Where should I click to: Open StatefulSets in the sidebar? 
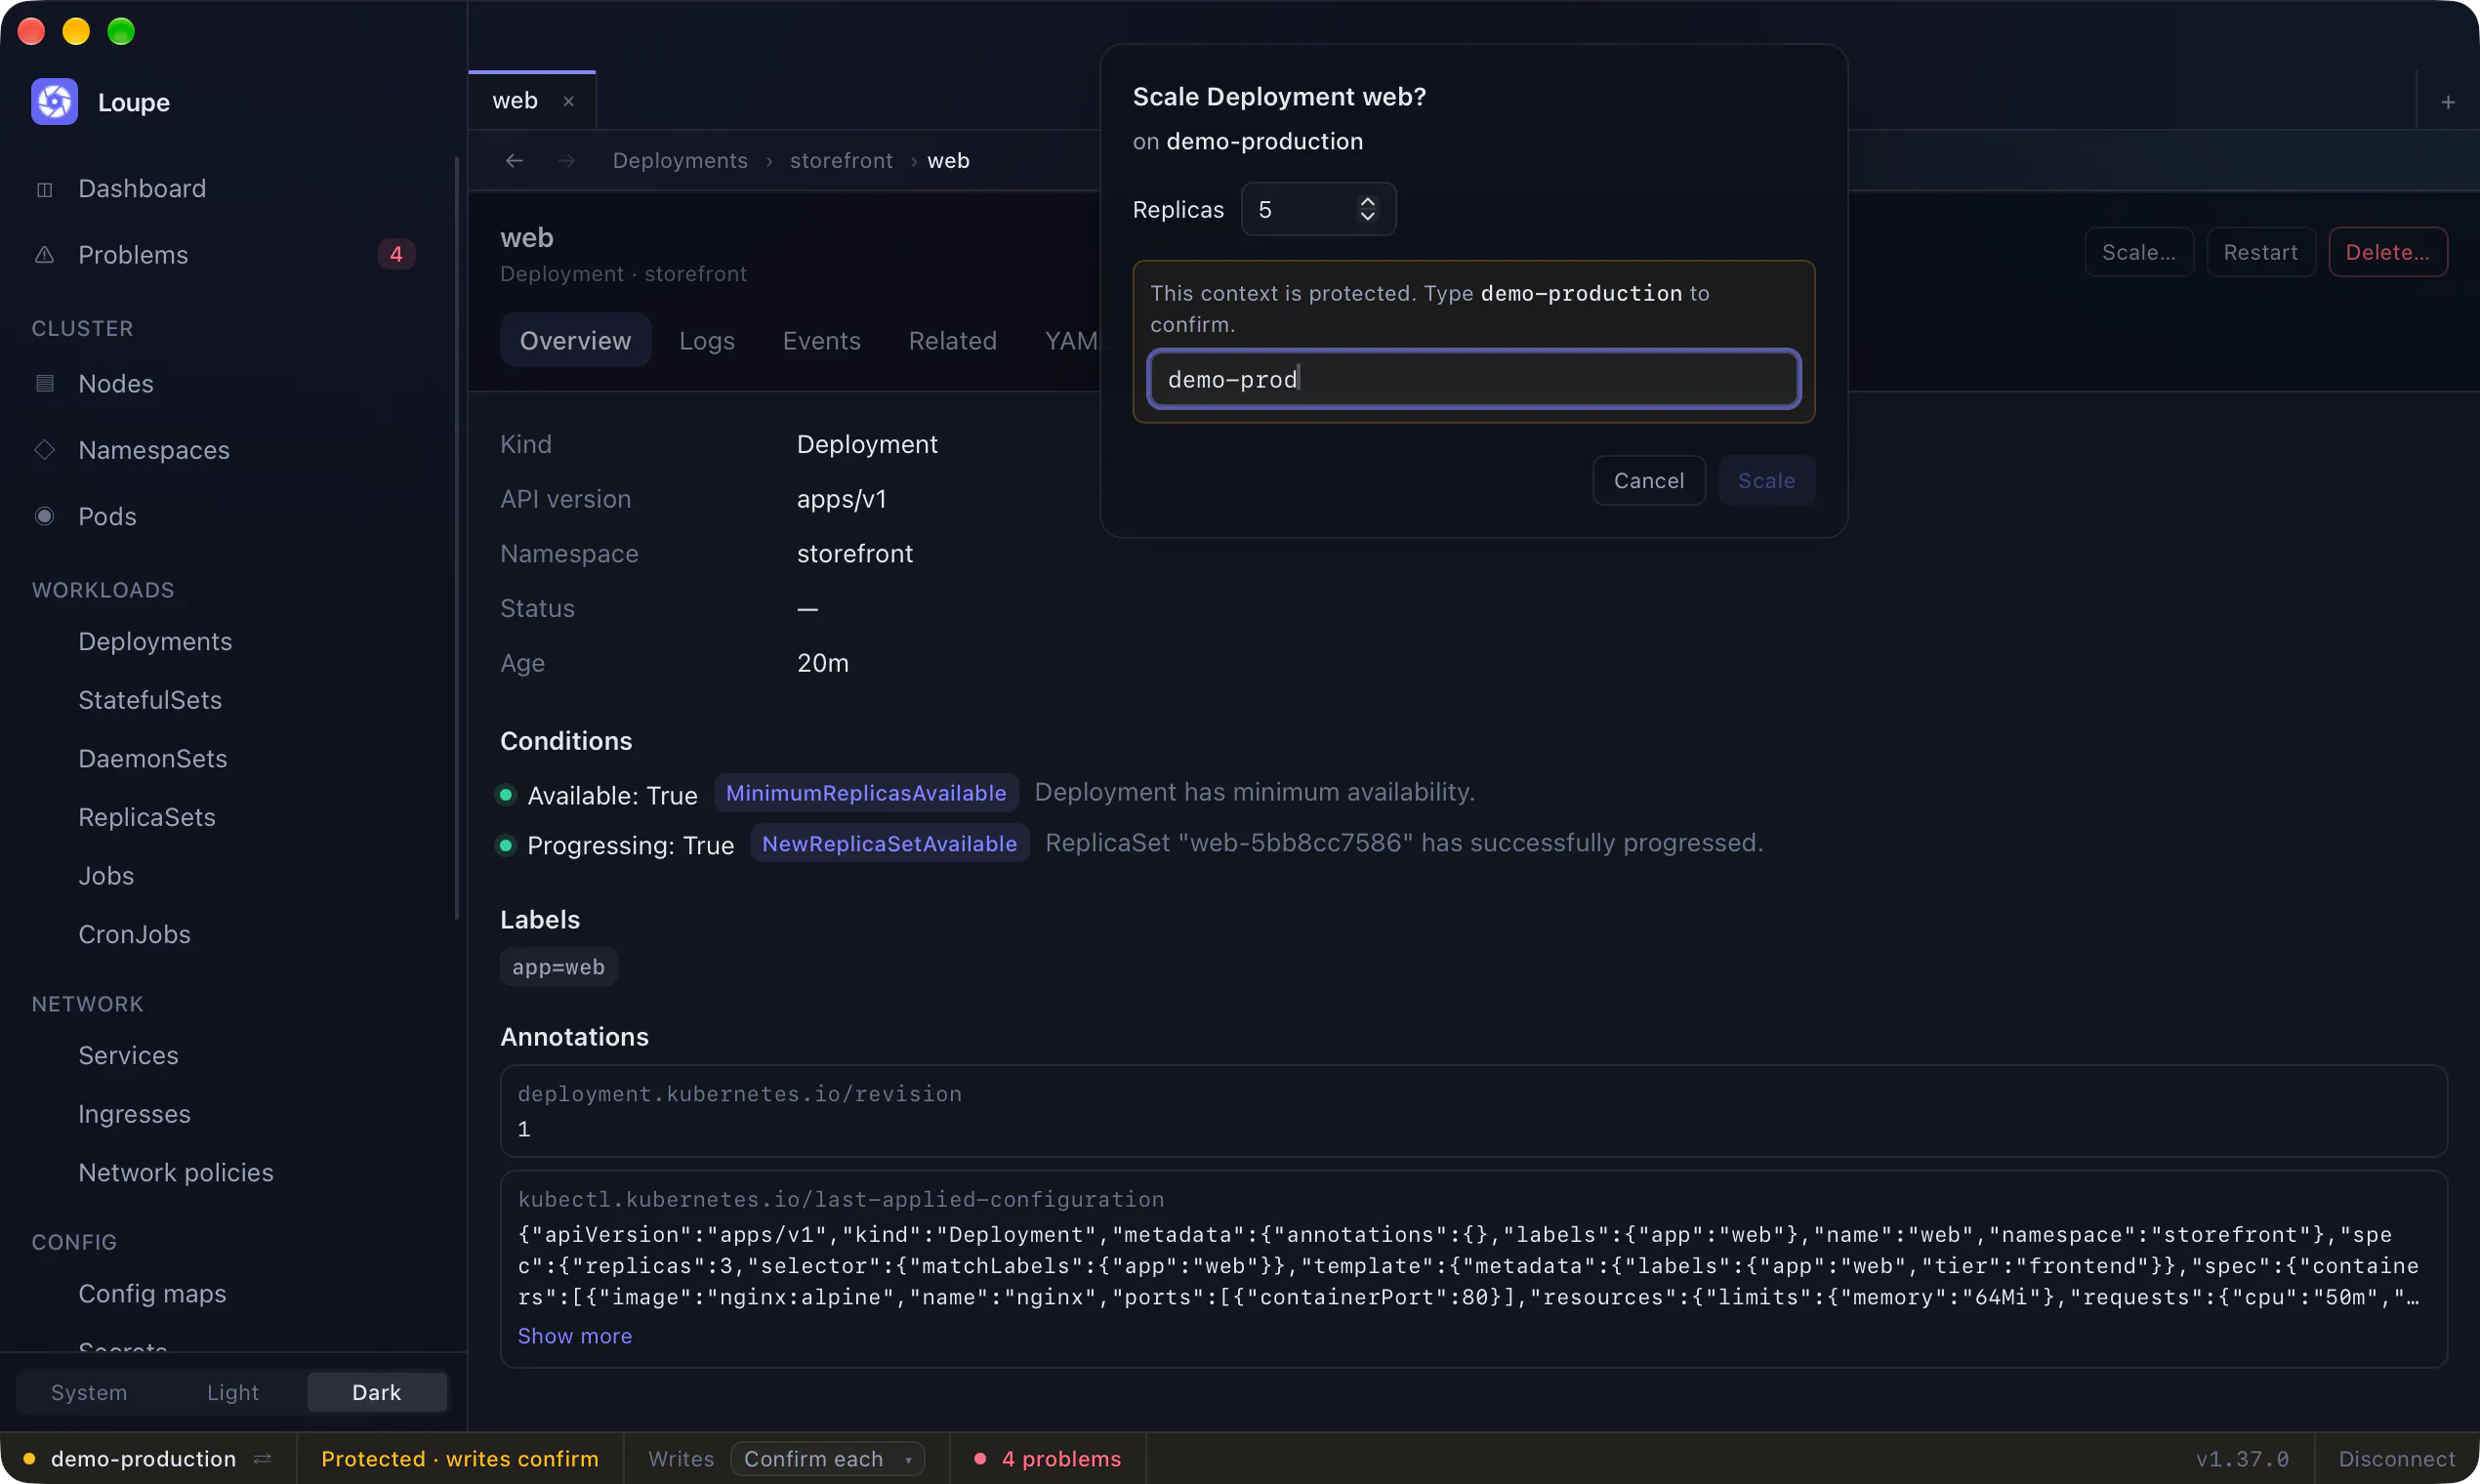[150, 700]
